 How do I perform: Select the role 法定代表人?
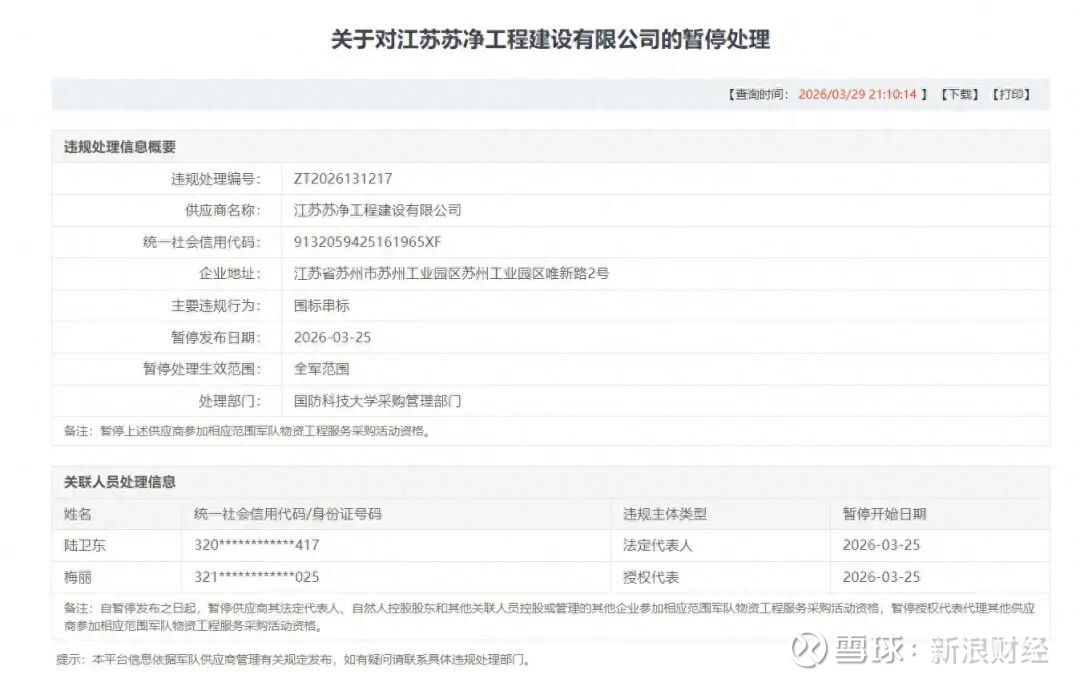[658, 545]
